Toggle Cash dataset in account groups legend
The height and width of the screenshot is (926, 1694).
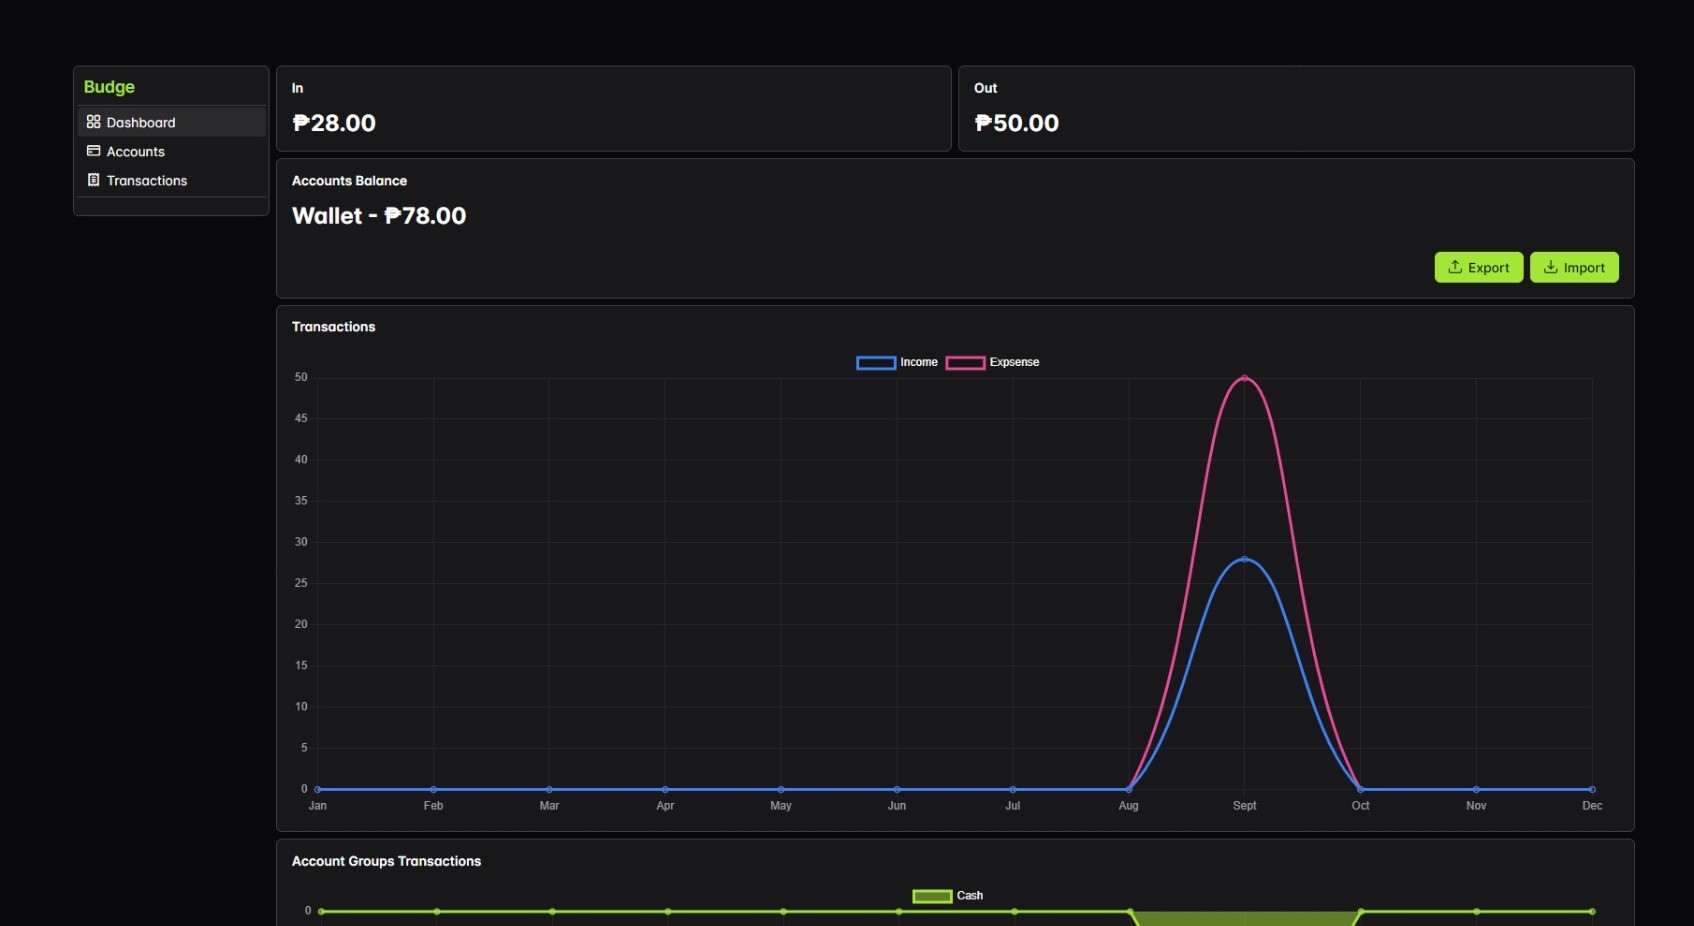(x=947, y=896)
